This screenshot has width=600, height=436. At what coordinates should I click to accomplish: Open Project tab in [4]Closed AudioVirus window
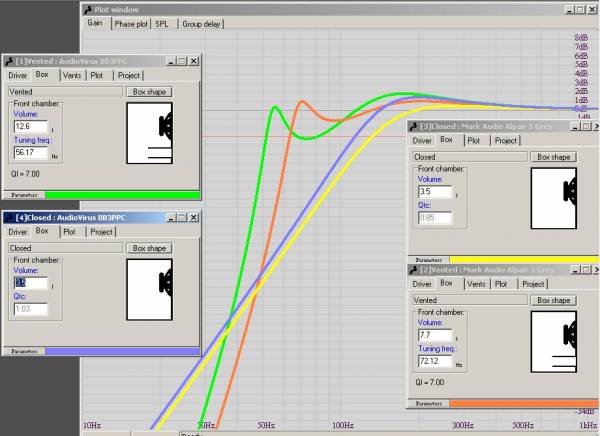[x=101, y=232]
